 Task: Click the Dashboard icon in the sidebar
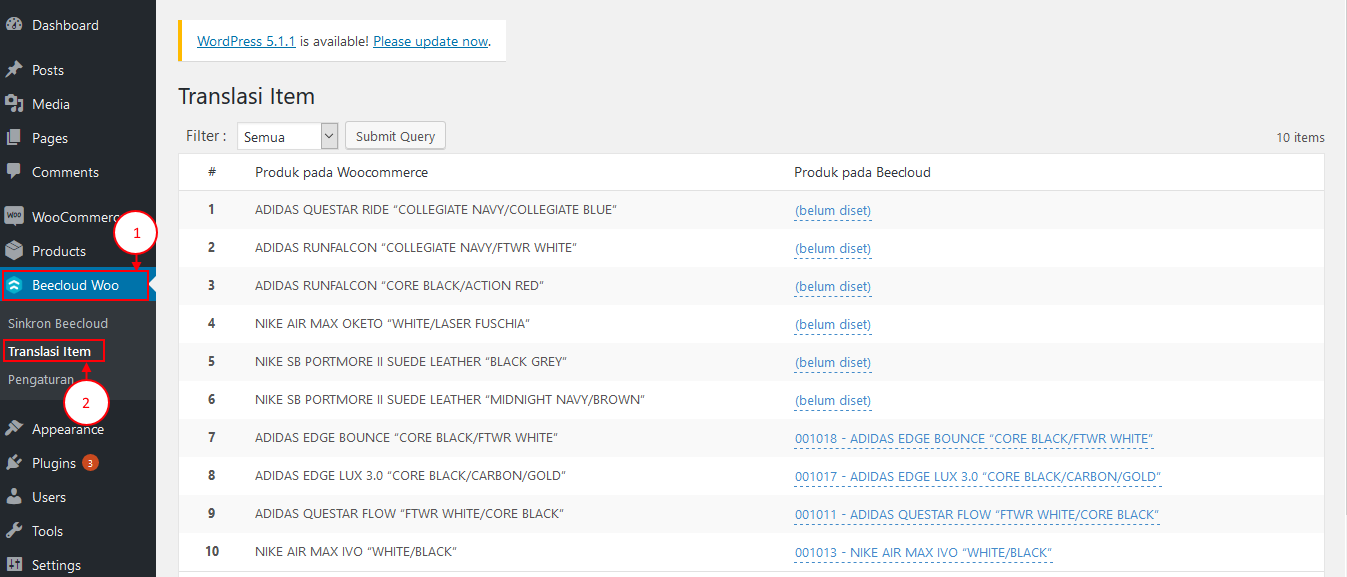click(x=14, y=25)
